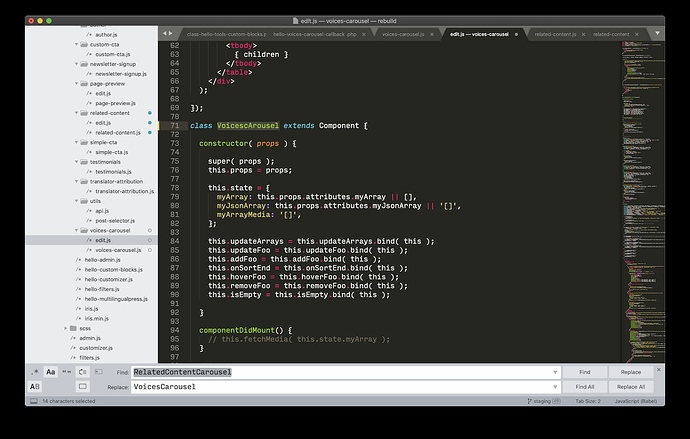Close the voices-carousel.js tab
The height and width of the screenshot is (439, 690).
click(432, 34)
